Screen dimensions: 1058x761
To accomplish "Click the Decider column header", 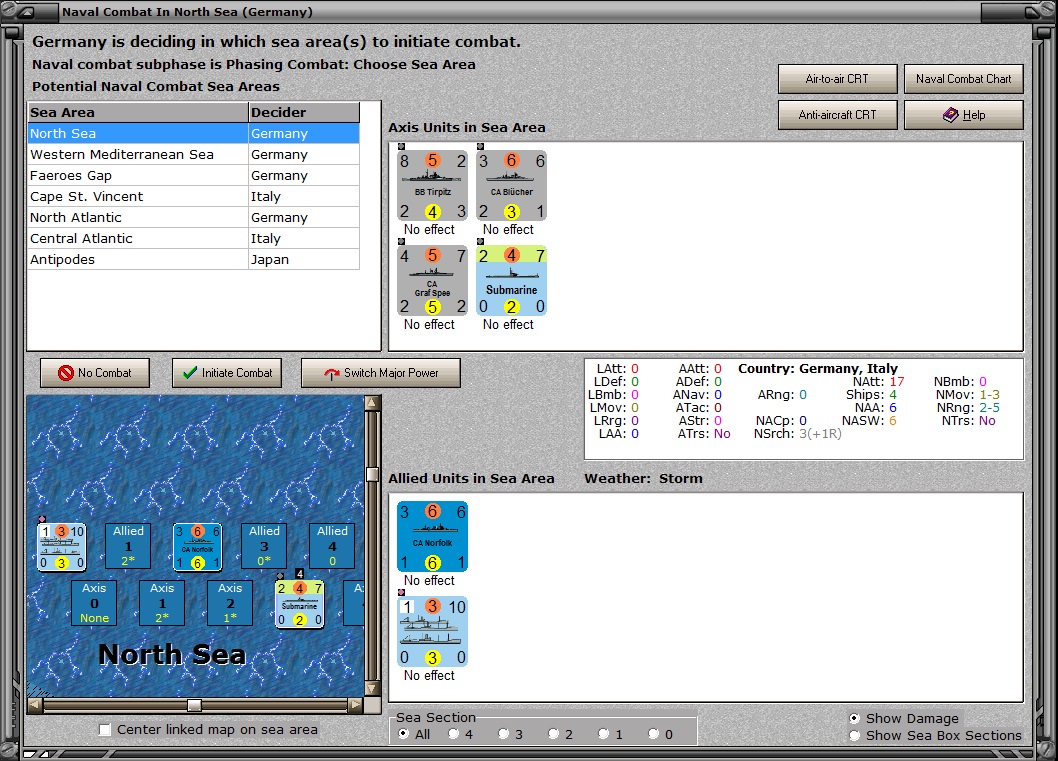I will point(304,113).
